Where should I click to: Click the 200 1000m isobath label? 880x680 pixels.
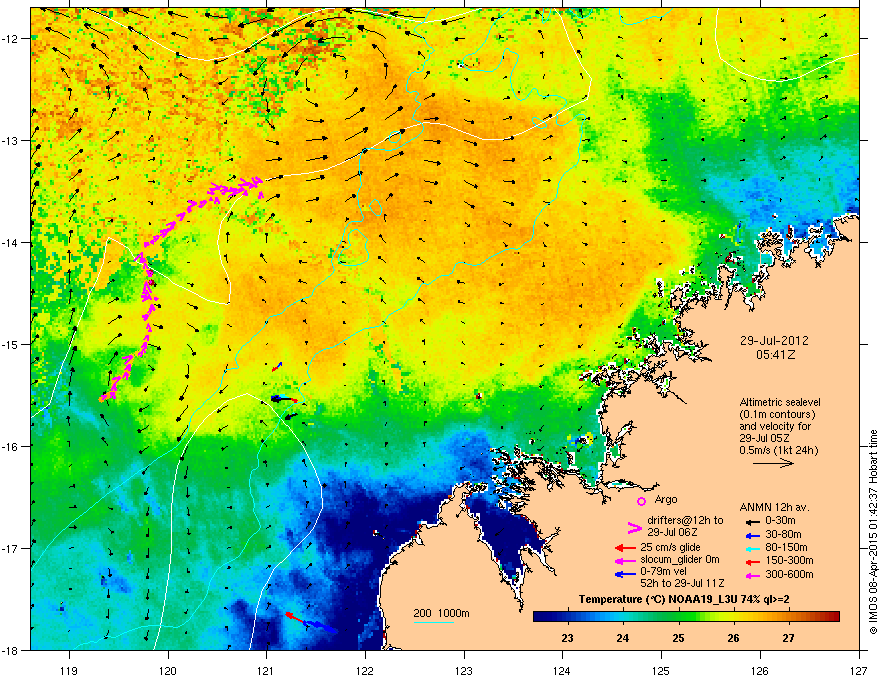441,613
